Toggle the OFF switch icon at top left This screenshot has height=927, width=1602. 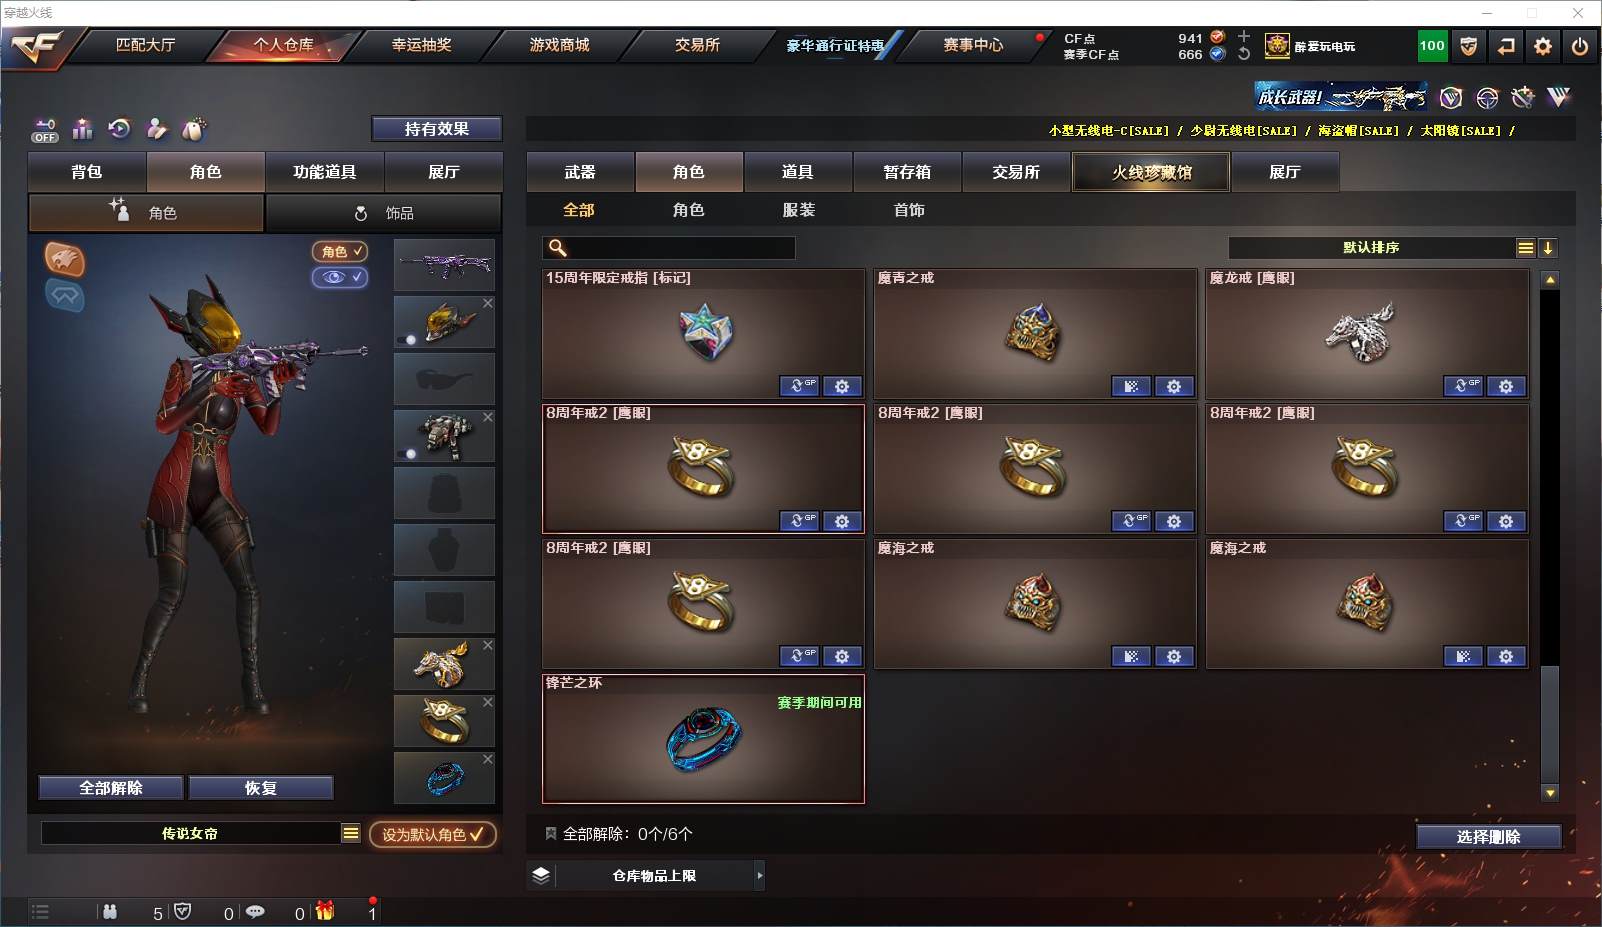coord(45,130)
